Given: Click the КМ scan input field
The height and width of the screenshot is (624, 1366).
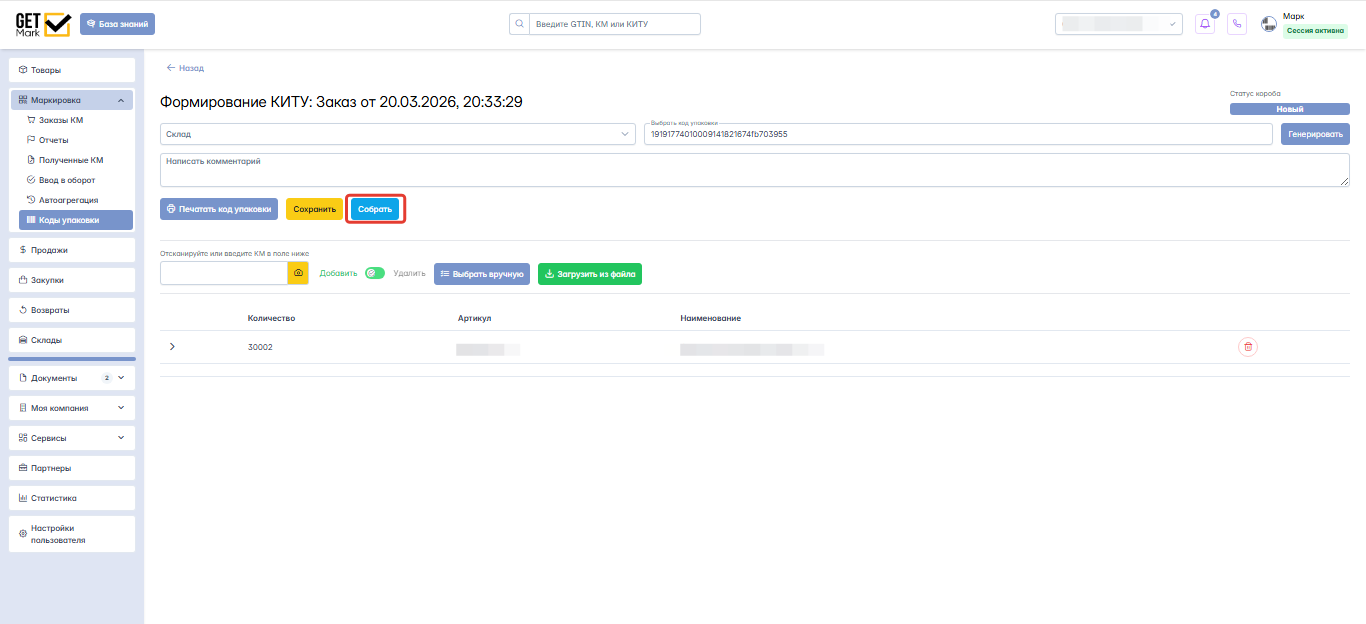Looking at the screenshot, I should [x=224, y=273].
